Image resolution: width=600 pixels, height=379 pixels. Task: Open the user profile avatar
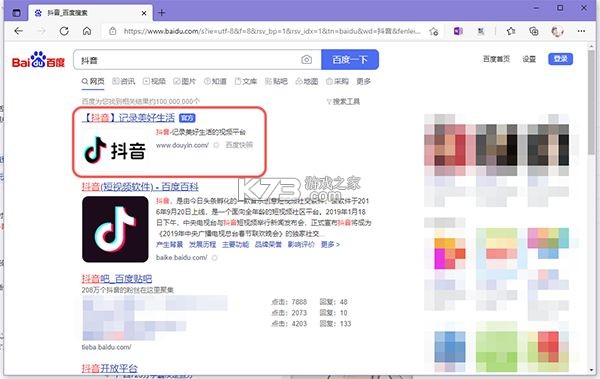click(x=557, y=31)
